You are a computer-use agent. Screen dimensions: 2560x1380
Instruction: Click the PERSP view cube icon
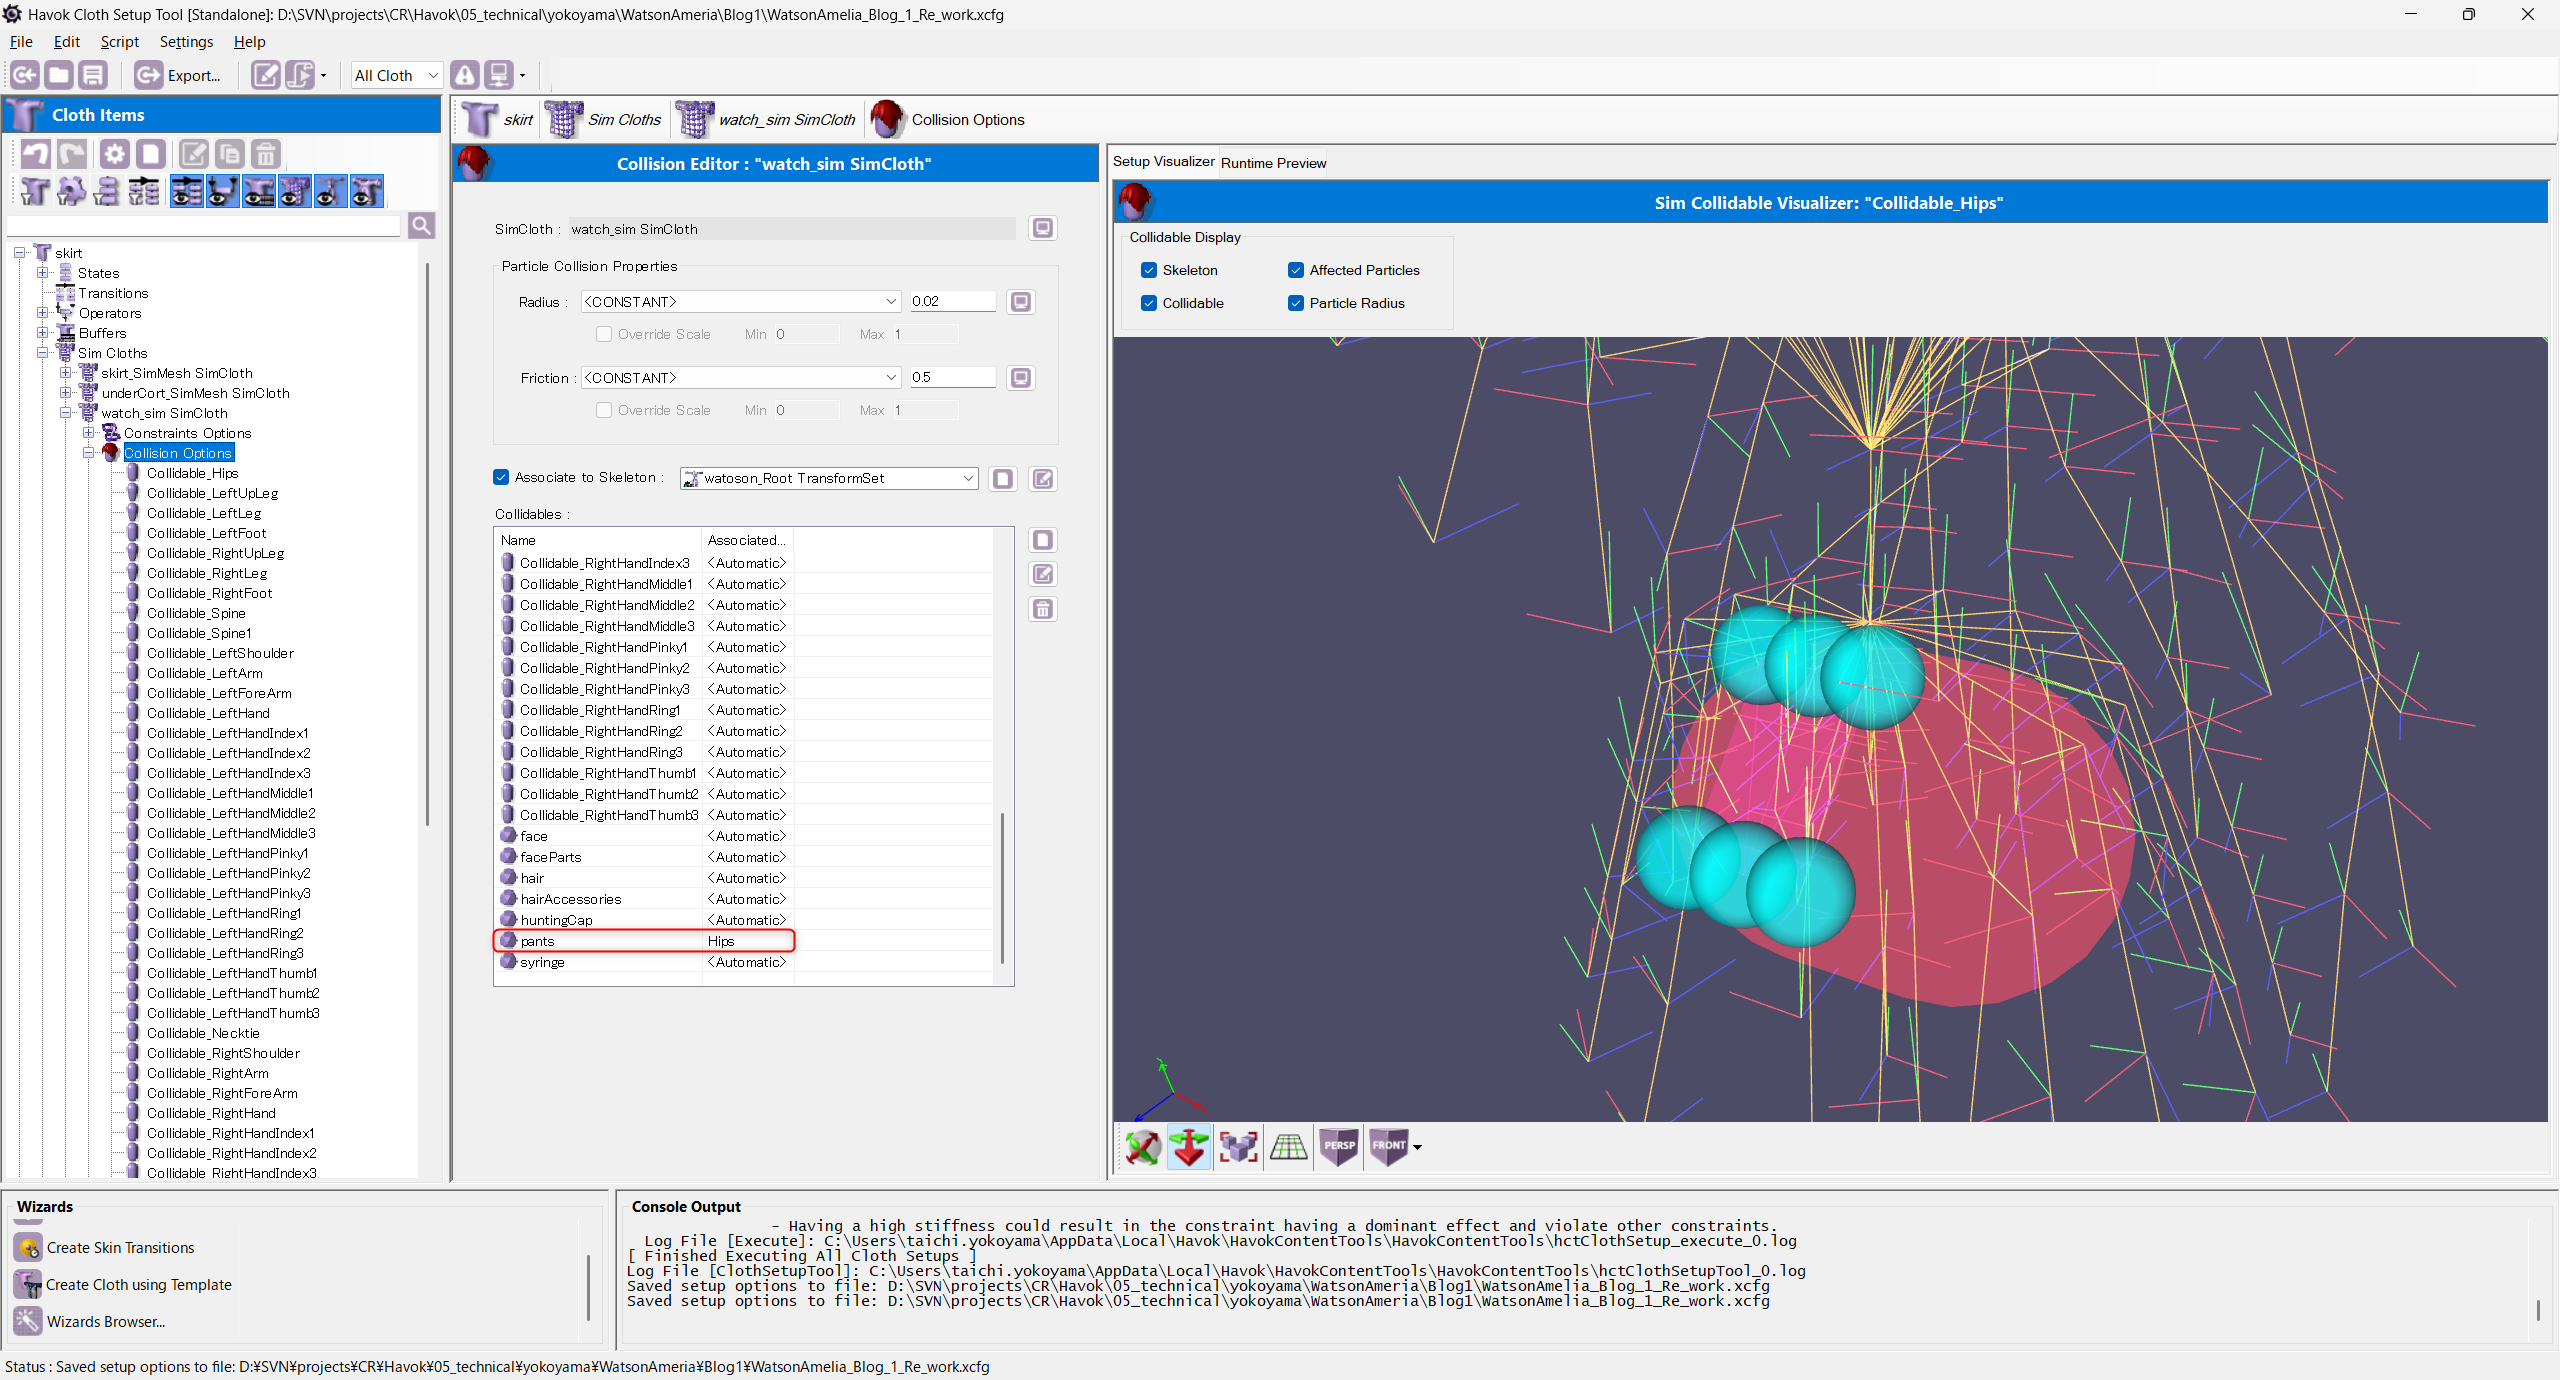(x=1339, y=1147)
